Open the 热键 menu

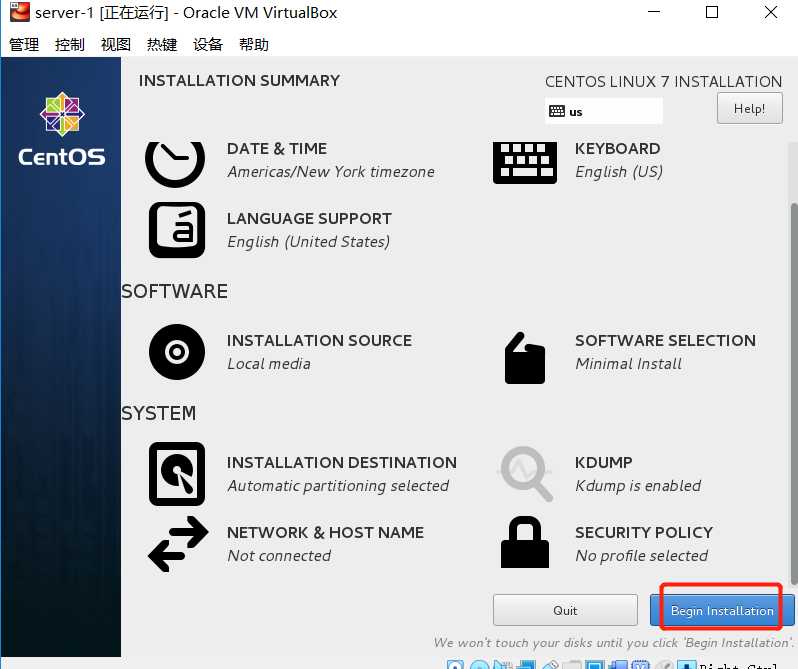[x=162, y=44]
